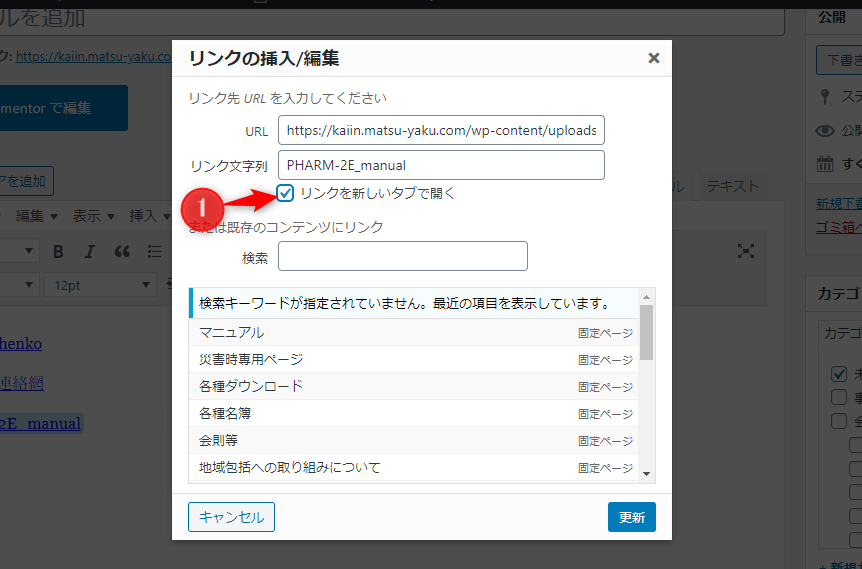The height and width of the screenshot is (569, 862).
Task: Toggle the first checked category checkbox
Action: click(840, 374)
